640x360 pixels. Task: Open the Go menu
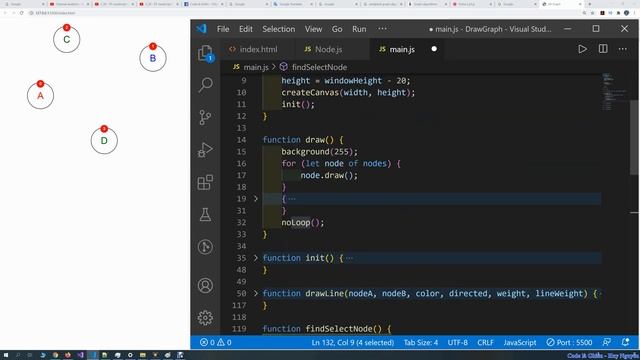click(x=337, y=29)
